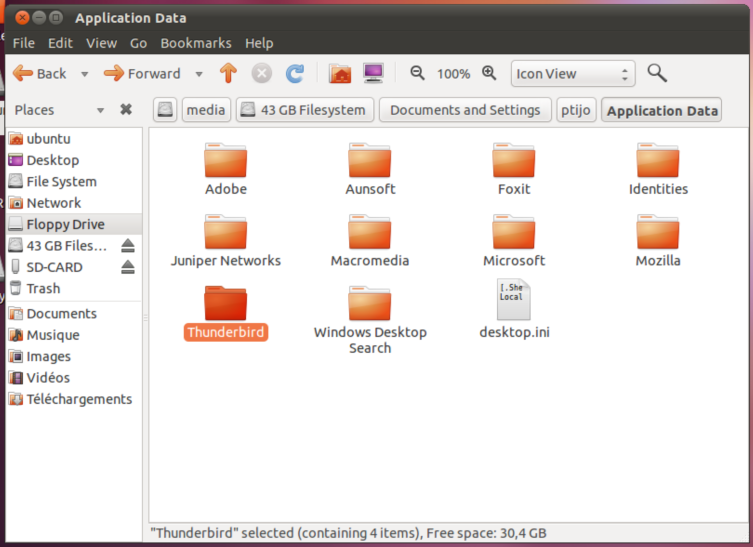Viewport: 753px width, 547px height.
Task: Open Vidéos bookmark in sidebar
Action: point(74,377)
